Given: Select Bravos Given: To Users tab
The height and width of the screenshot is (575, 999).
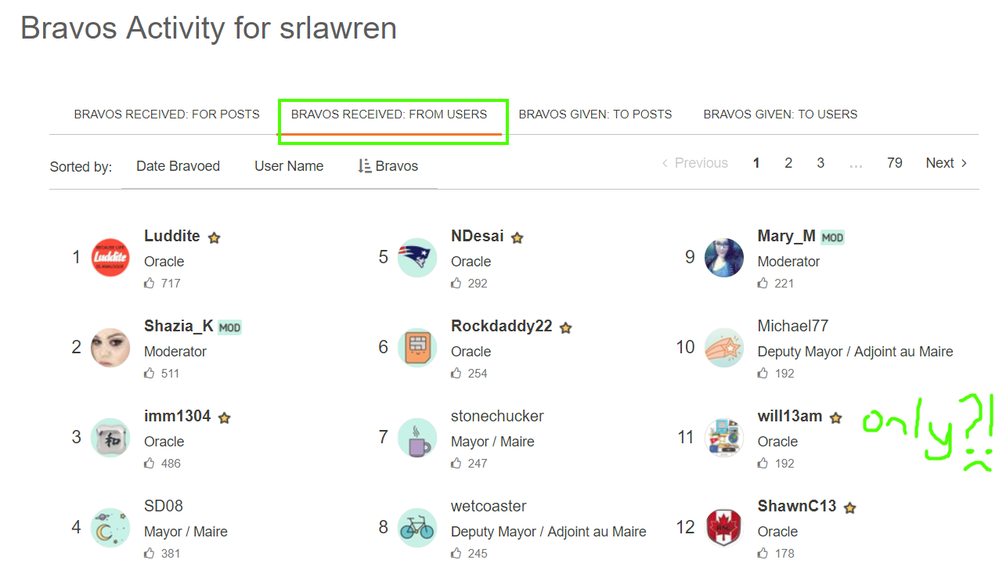Looking at the screenshot, I should (780, 114).
